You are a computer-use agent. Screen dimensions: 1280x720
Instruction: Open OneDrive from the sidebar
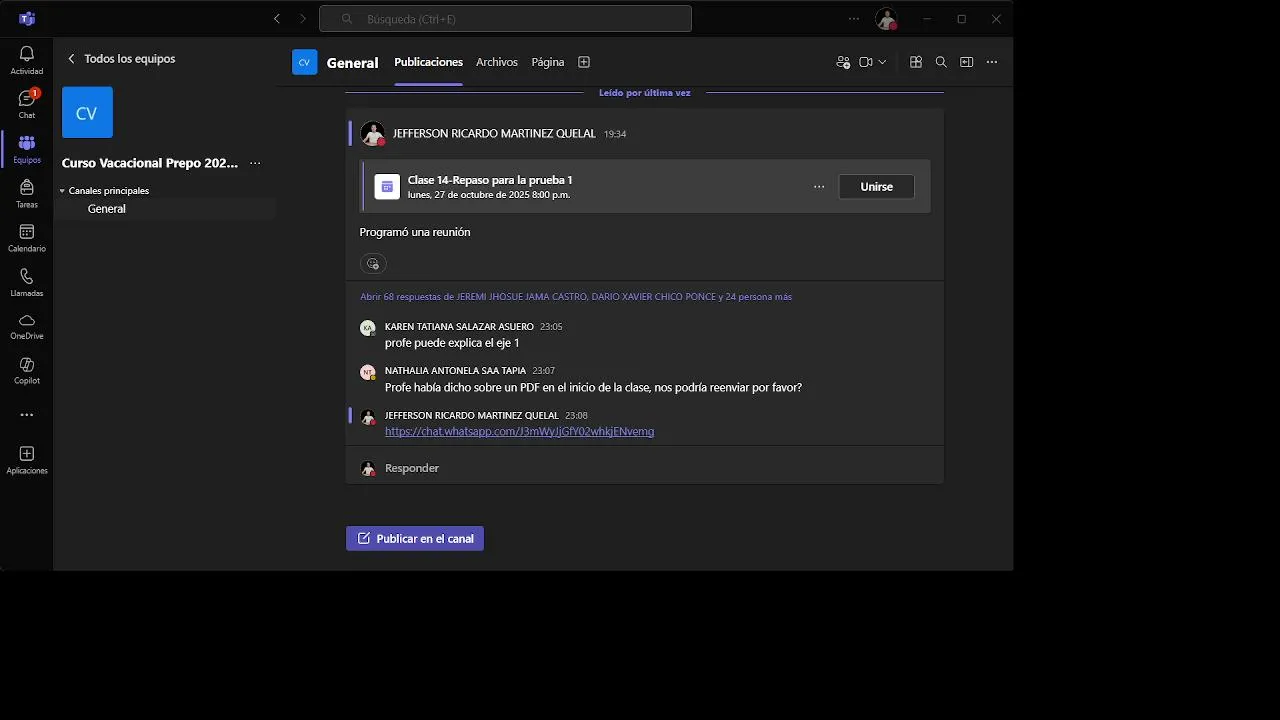point(27,326)
